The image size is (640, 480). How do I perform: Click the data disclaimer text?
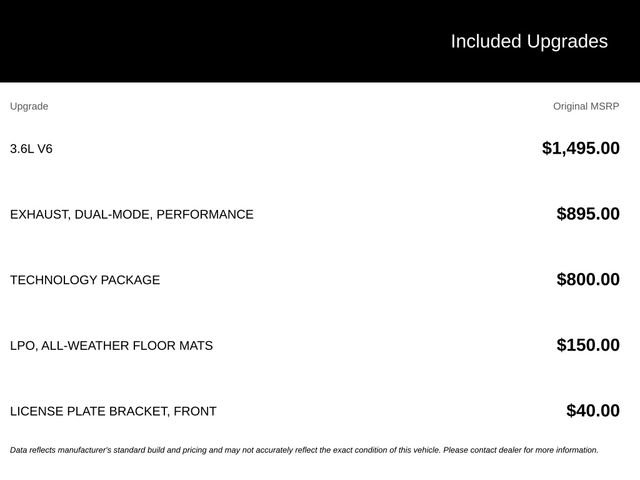[304, 450]
